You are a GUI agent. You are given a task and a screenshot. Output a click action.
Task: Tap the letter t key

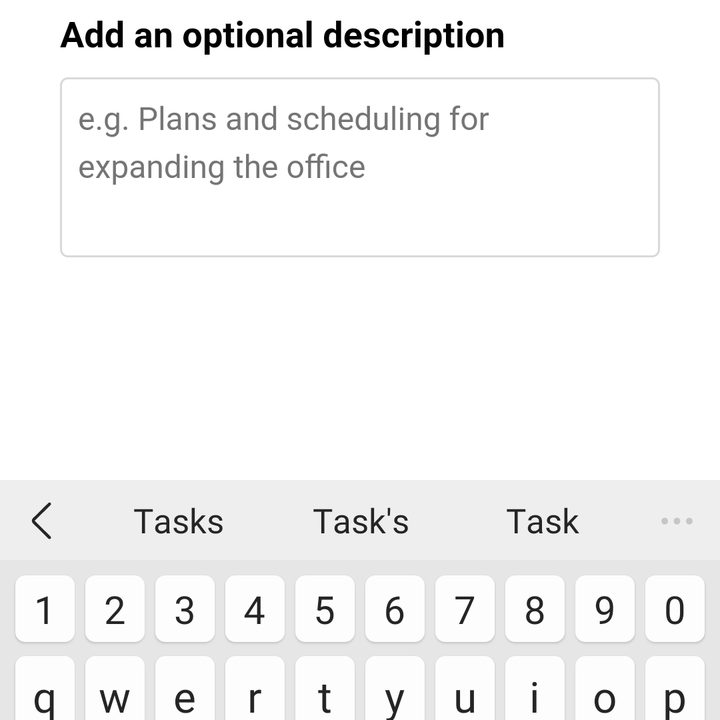coord(325,689)
